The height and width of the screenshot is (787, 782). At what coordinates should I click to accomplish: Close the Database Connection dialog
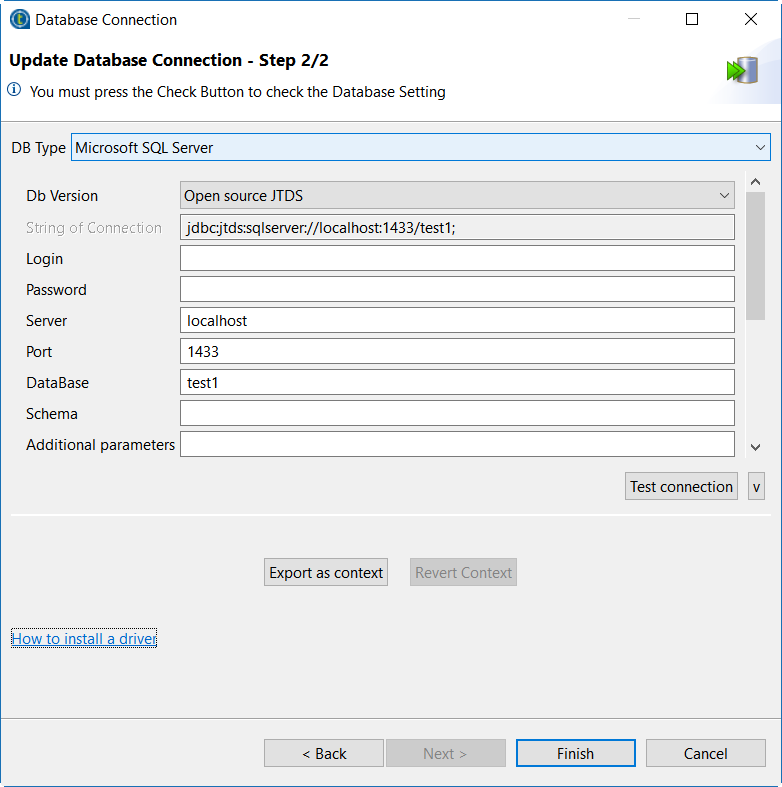[751, 19]
